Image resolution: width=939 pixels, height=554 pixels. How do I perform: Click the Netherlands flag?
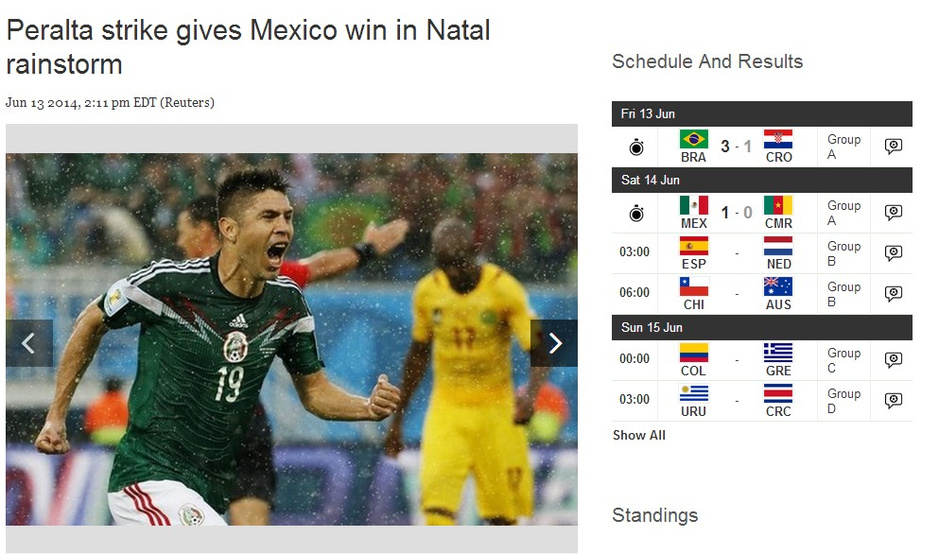point(778,246)
